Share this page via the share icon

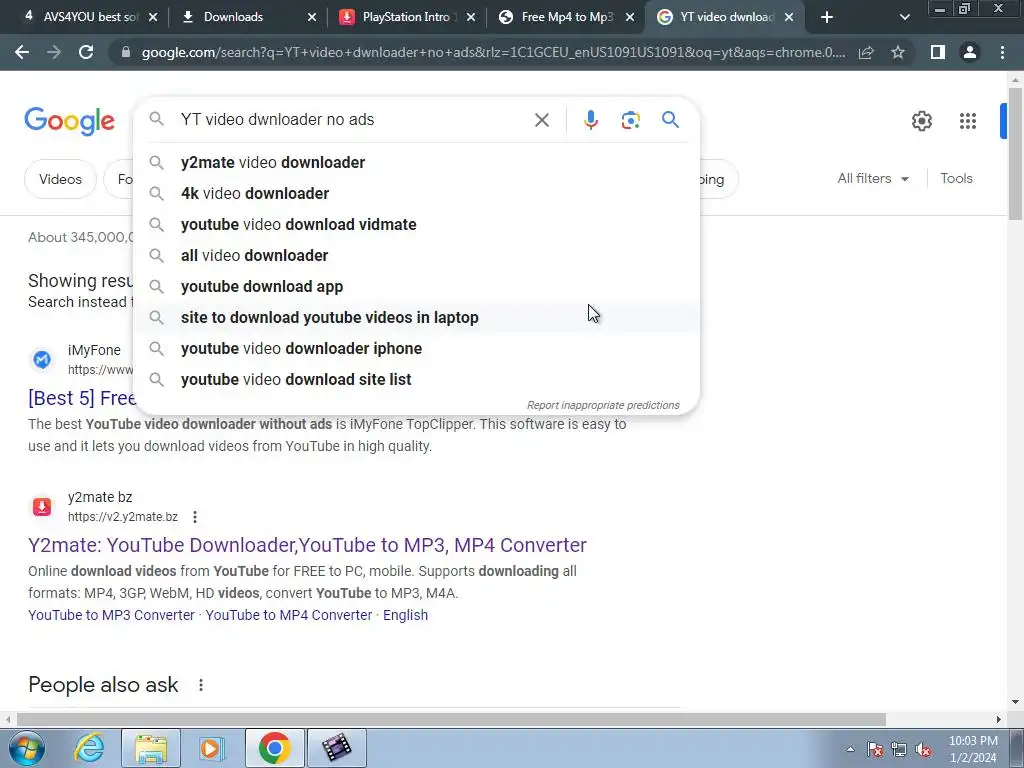tap(866, 52)
